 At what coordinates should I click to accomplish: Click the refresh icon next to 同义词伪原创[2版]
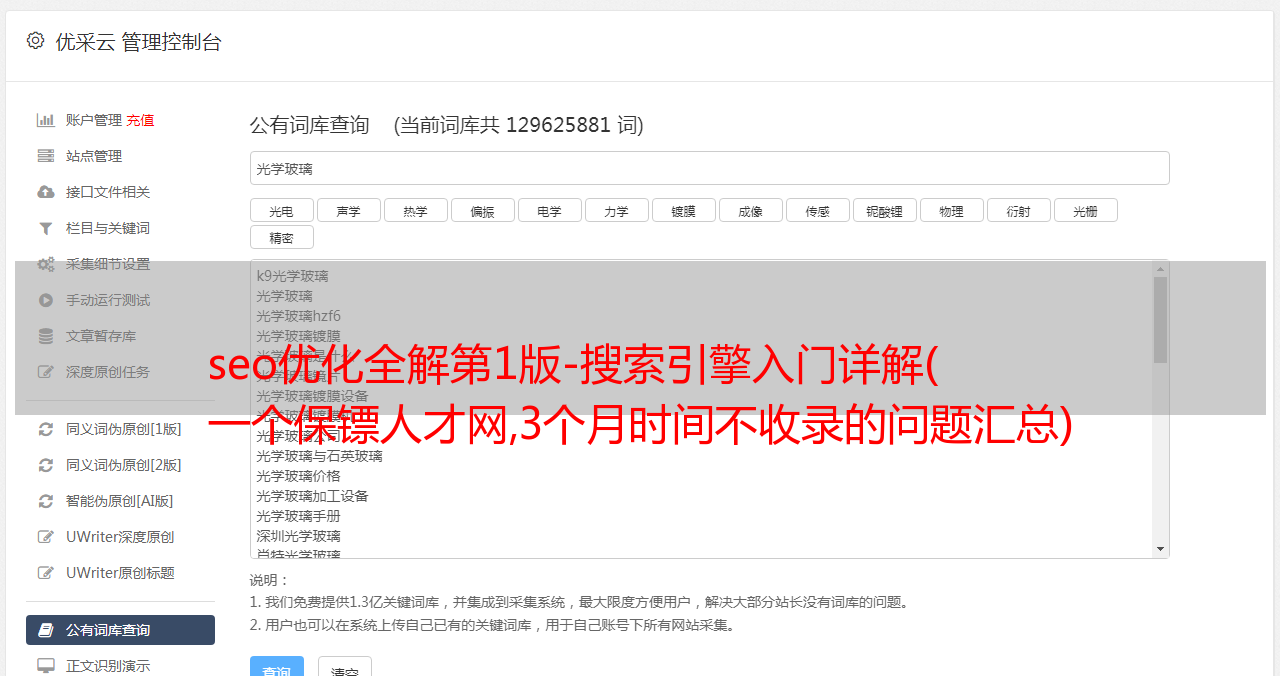[46, 465]
